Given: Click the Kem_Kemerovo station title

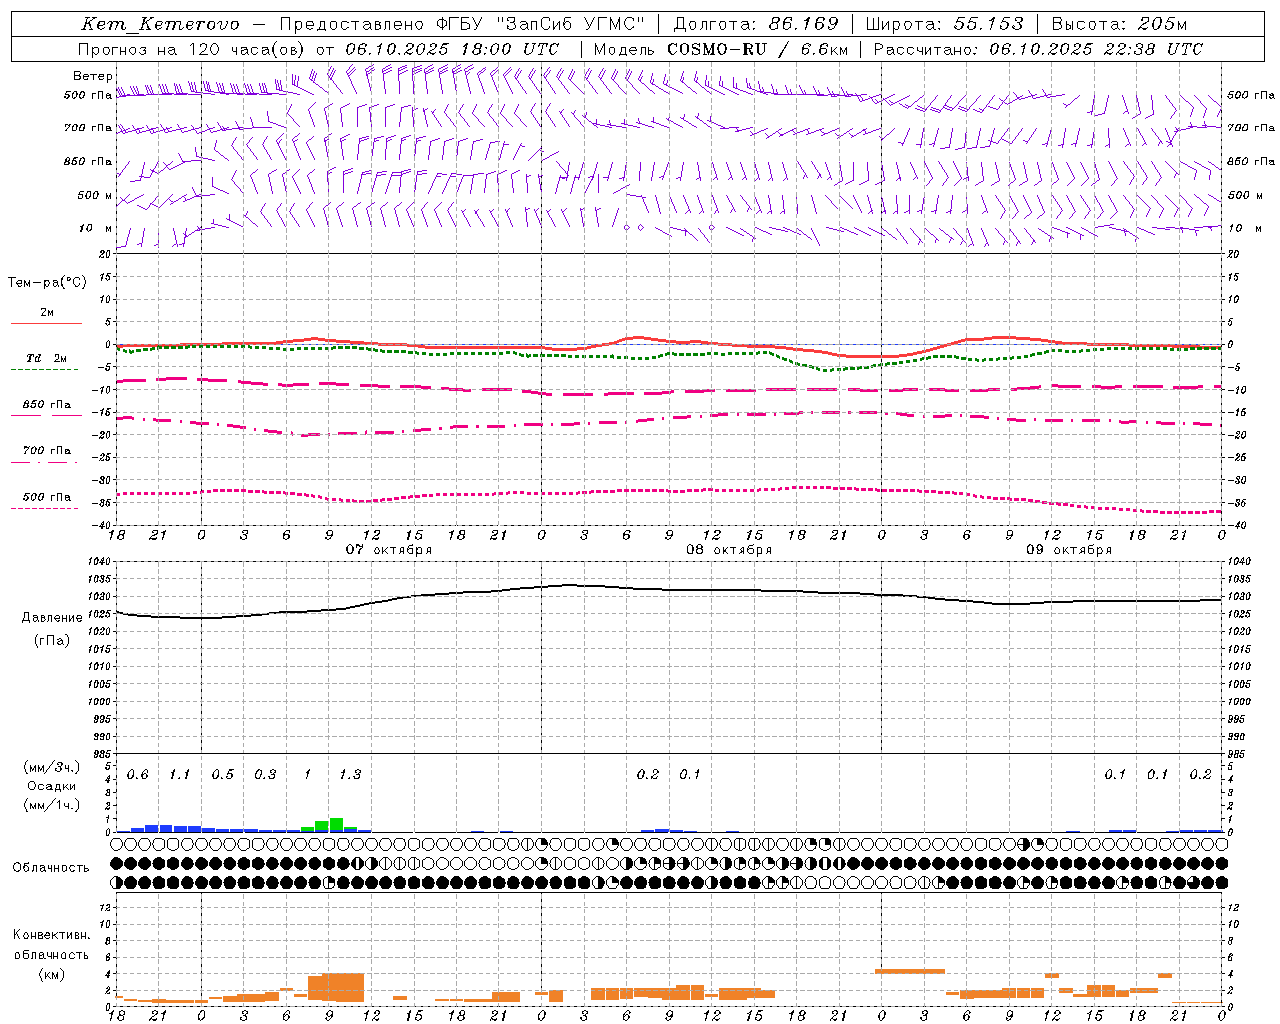Looking at the screenshot, I should 160,24.
